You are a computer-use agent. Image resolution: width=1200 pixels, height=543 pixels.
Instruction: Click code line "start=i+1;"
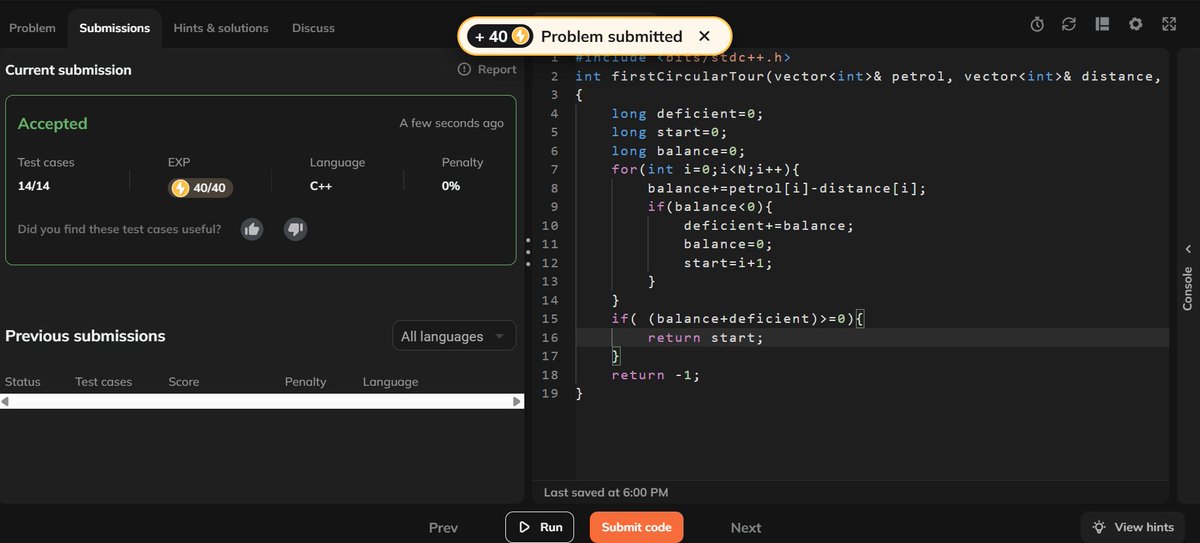point(728,263)
